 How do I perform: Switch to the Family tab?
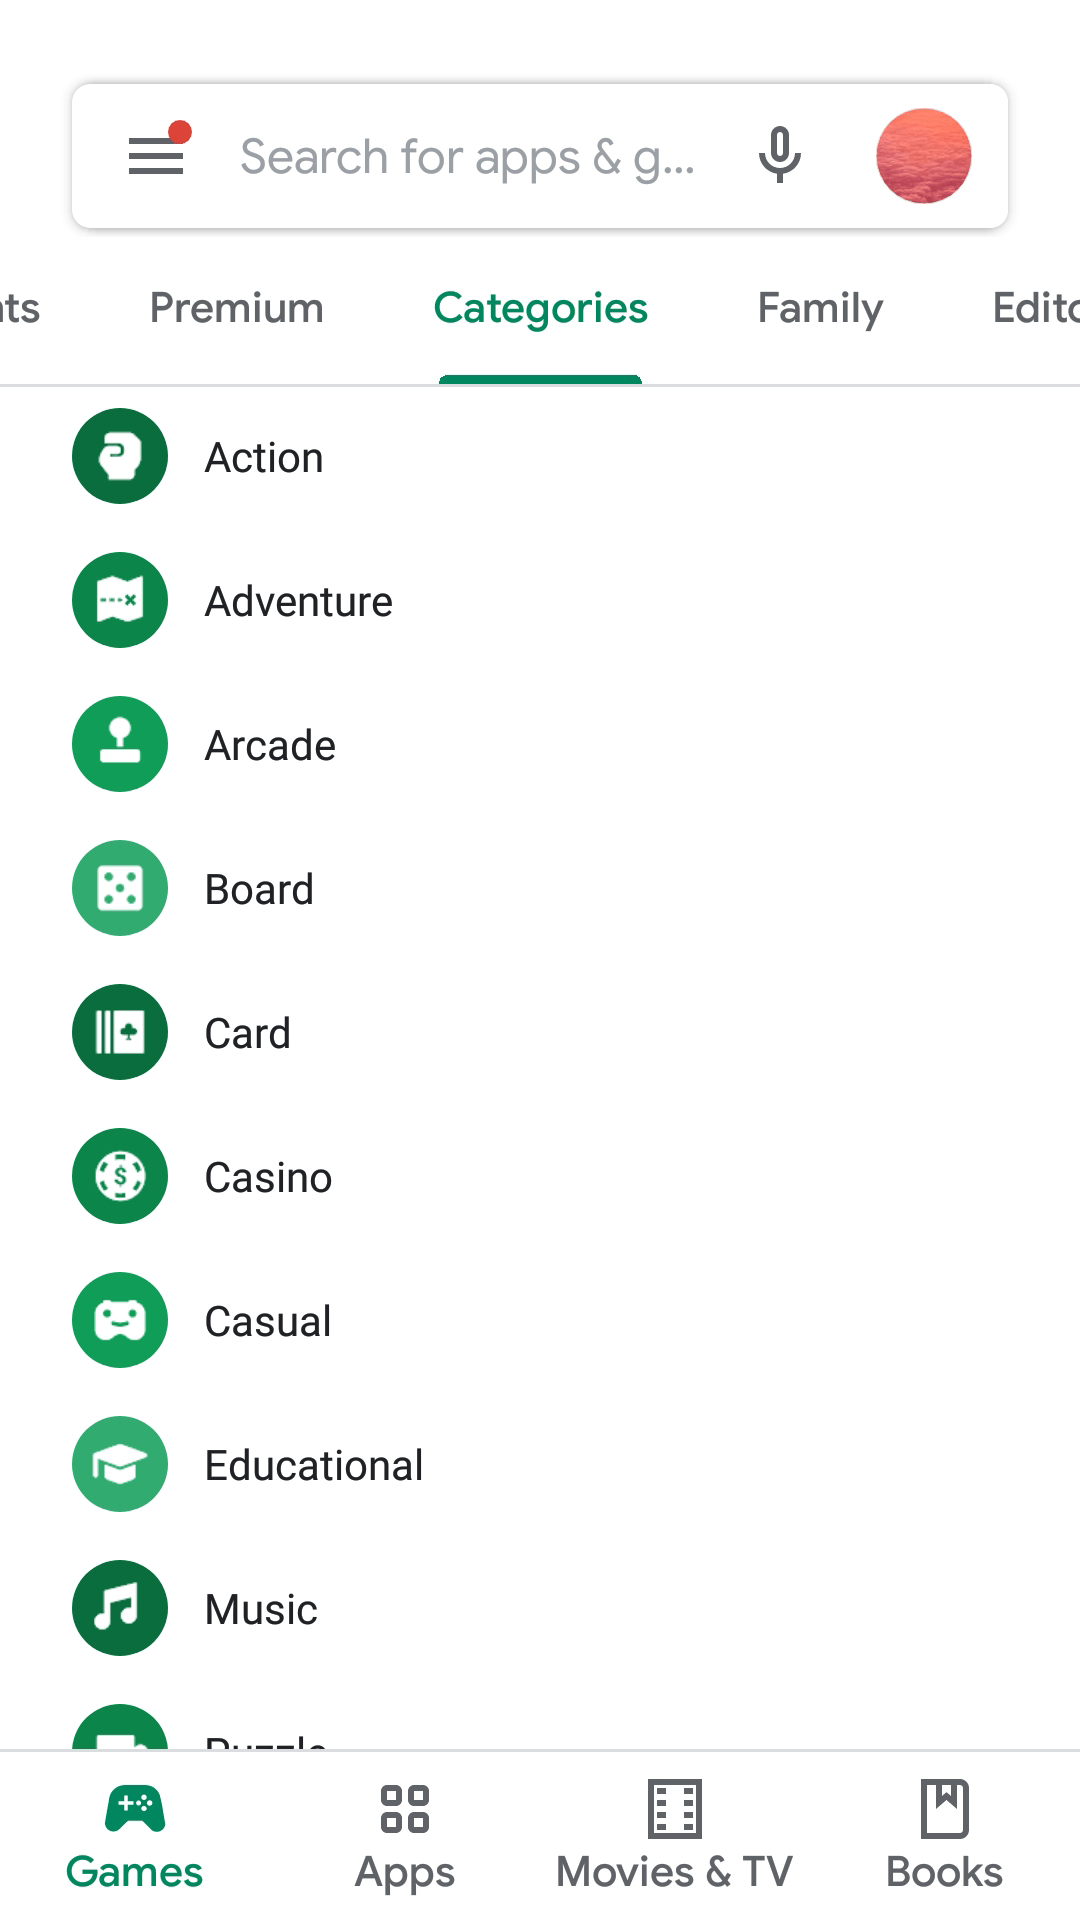click(820, 309)
